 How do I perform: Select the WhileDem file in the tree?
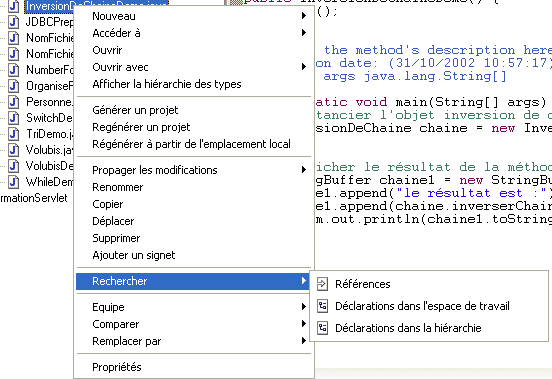pyautogui.click(x=49, y=182)
